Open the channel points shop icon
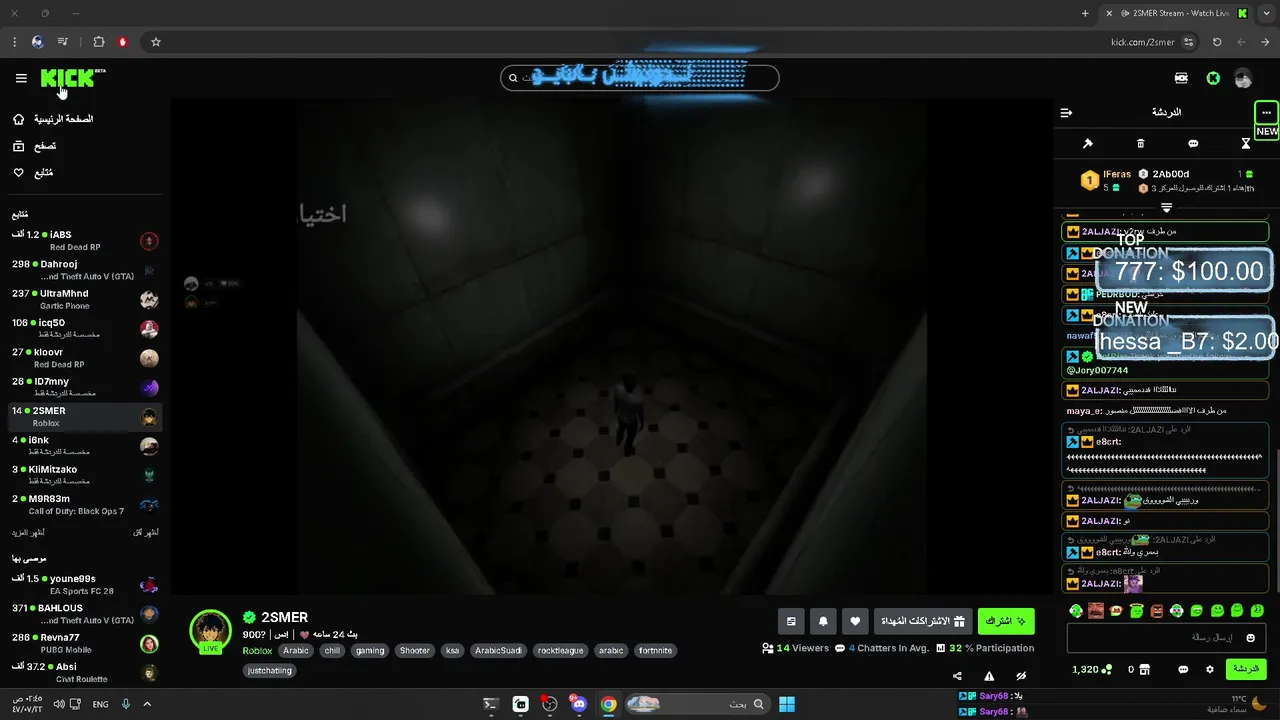This screenshot has width=1280, height=720. click(x=1144, y=669)
